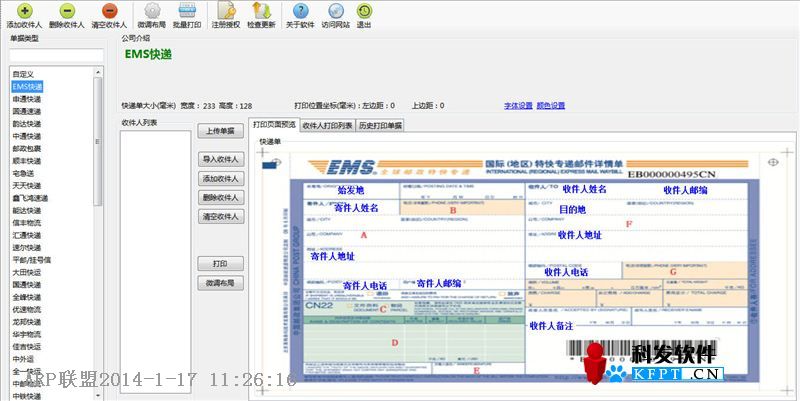Click the 清空收件人 button beside the recipient list
This screenshot has width=800, height=401.
point(220,216)
